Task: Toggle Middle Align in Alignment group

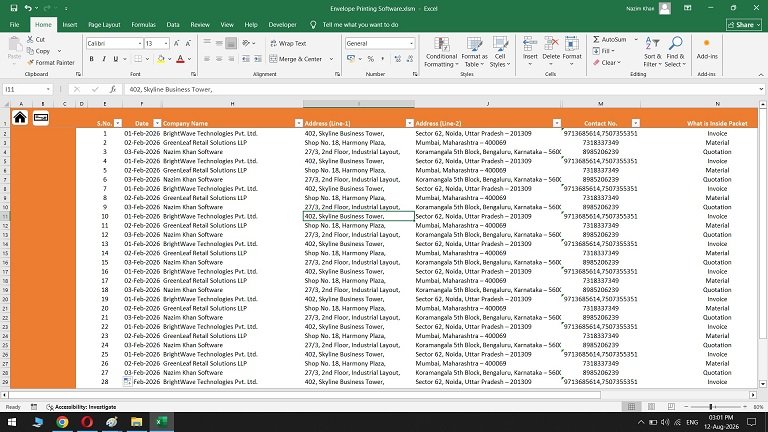Action: pyautogui.click(x=219, y=43)
